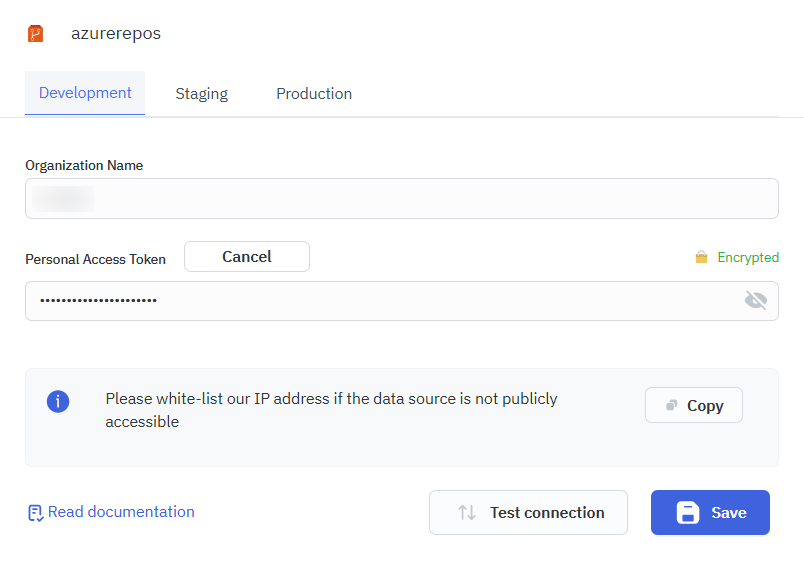804x562 pixels.
Task: Click the azurerepos data source name
Action: 116,33
